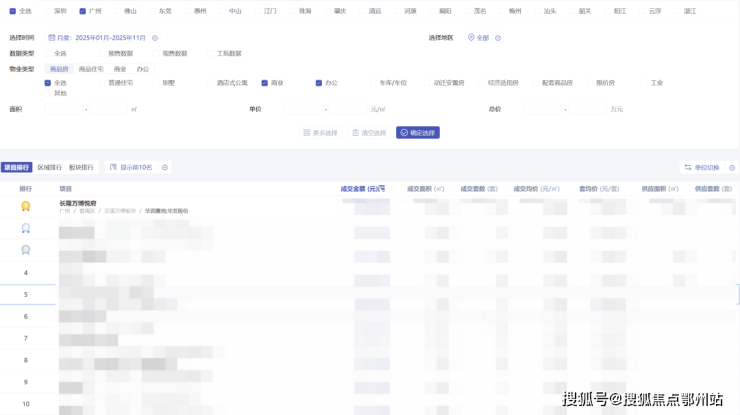740x415 pixels.
Task: Check the 酒店式公寓 checkbox
Action: 210,83
